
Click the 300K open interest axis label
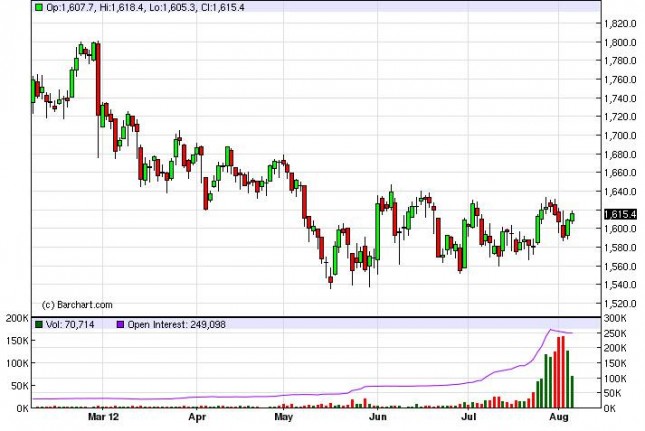pyautogui.click(x=615, y=318)
